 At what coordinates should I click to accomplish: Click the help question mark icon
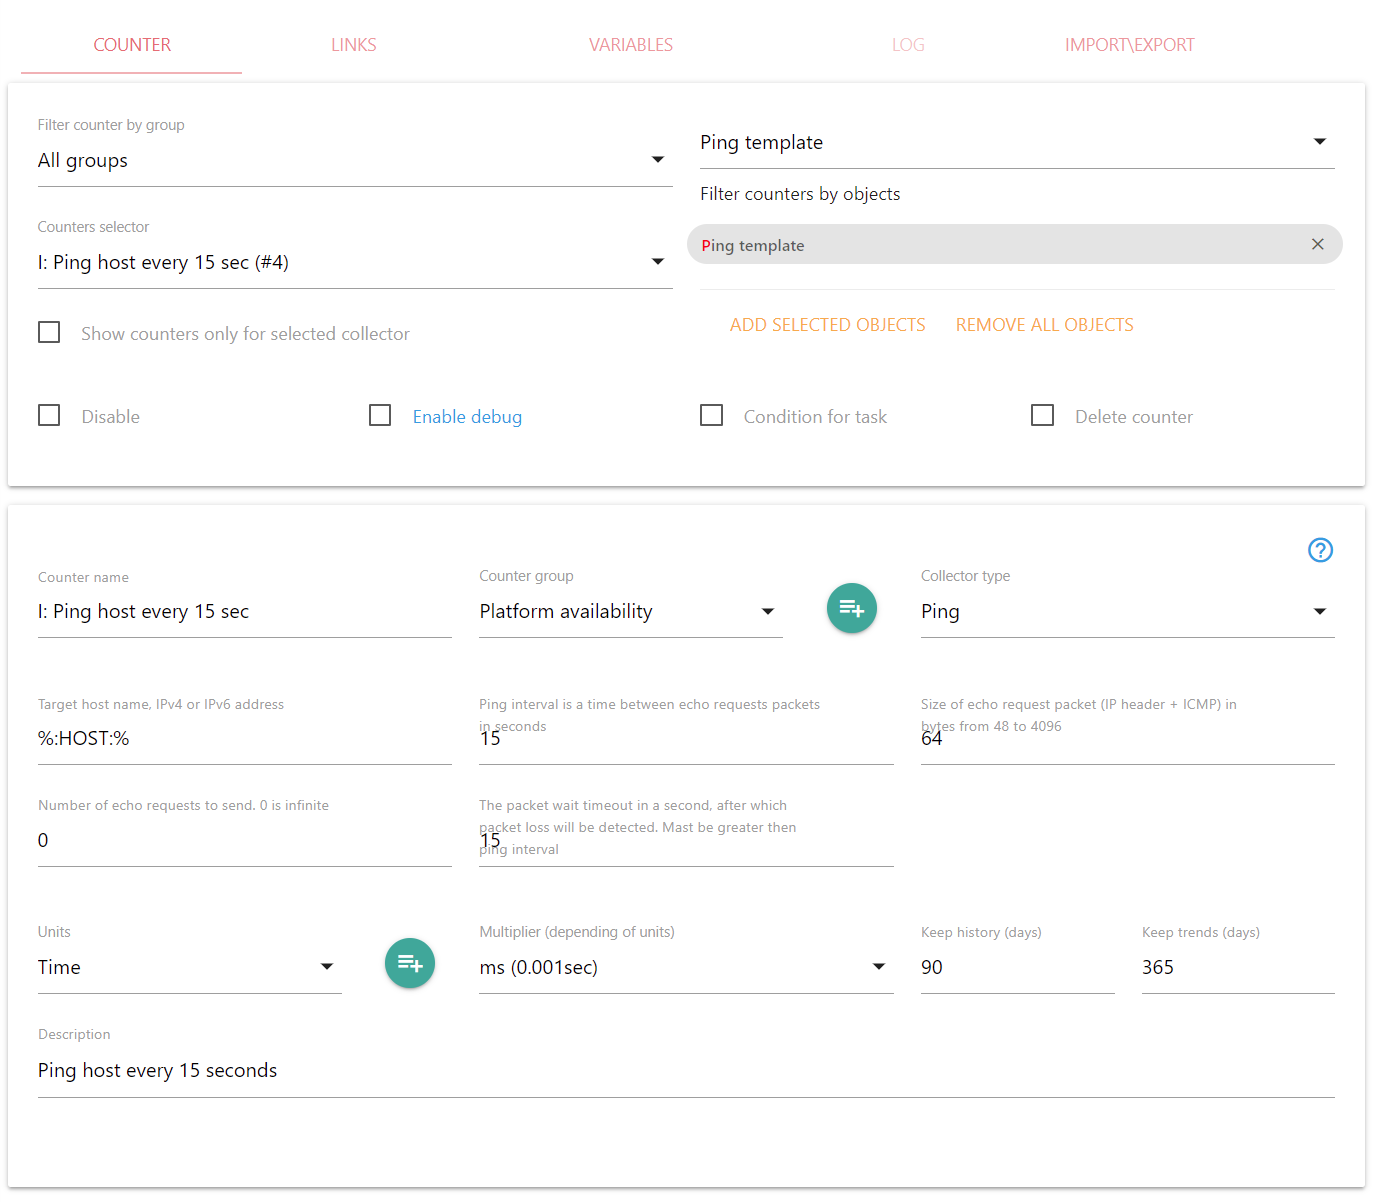(1320, 550)
